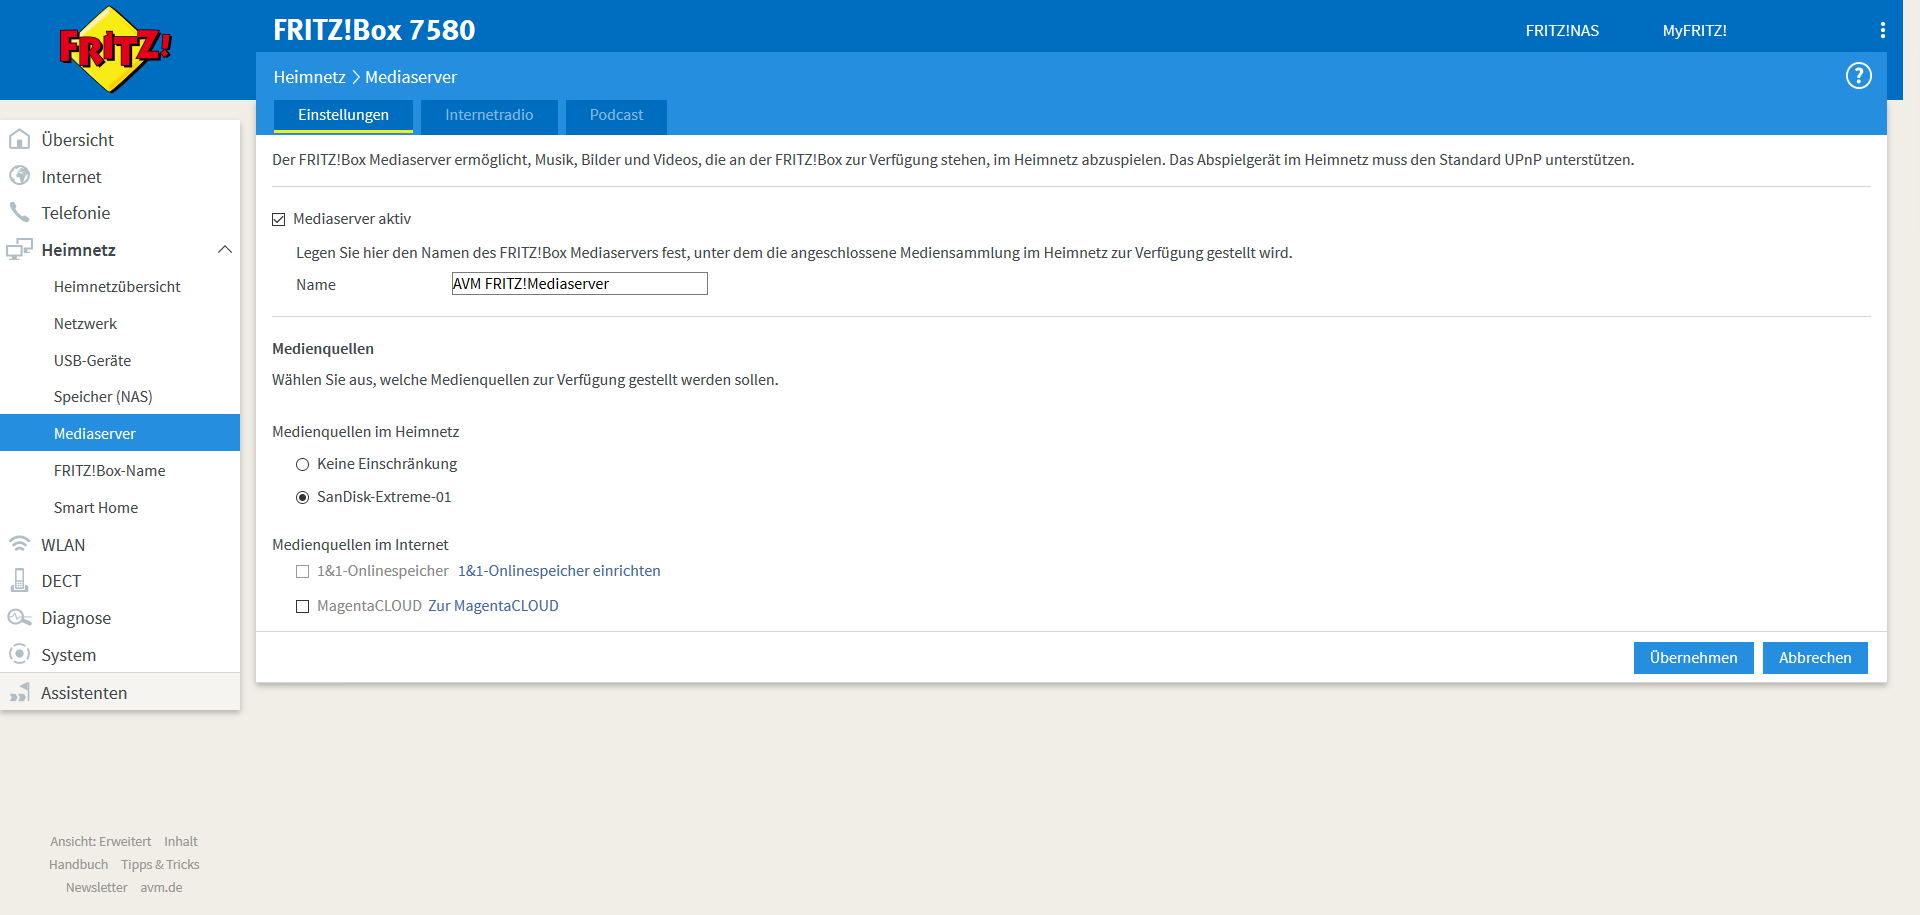The width and height of the screenshot is (1920, 915).
Task: Click the Internet globe icon
Action: (19, 176)
